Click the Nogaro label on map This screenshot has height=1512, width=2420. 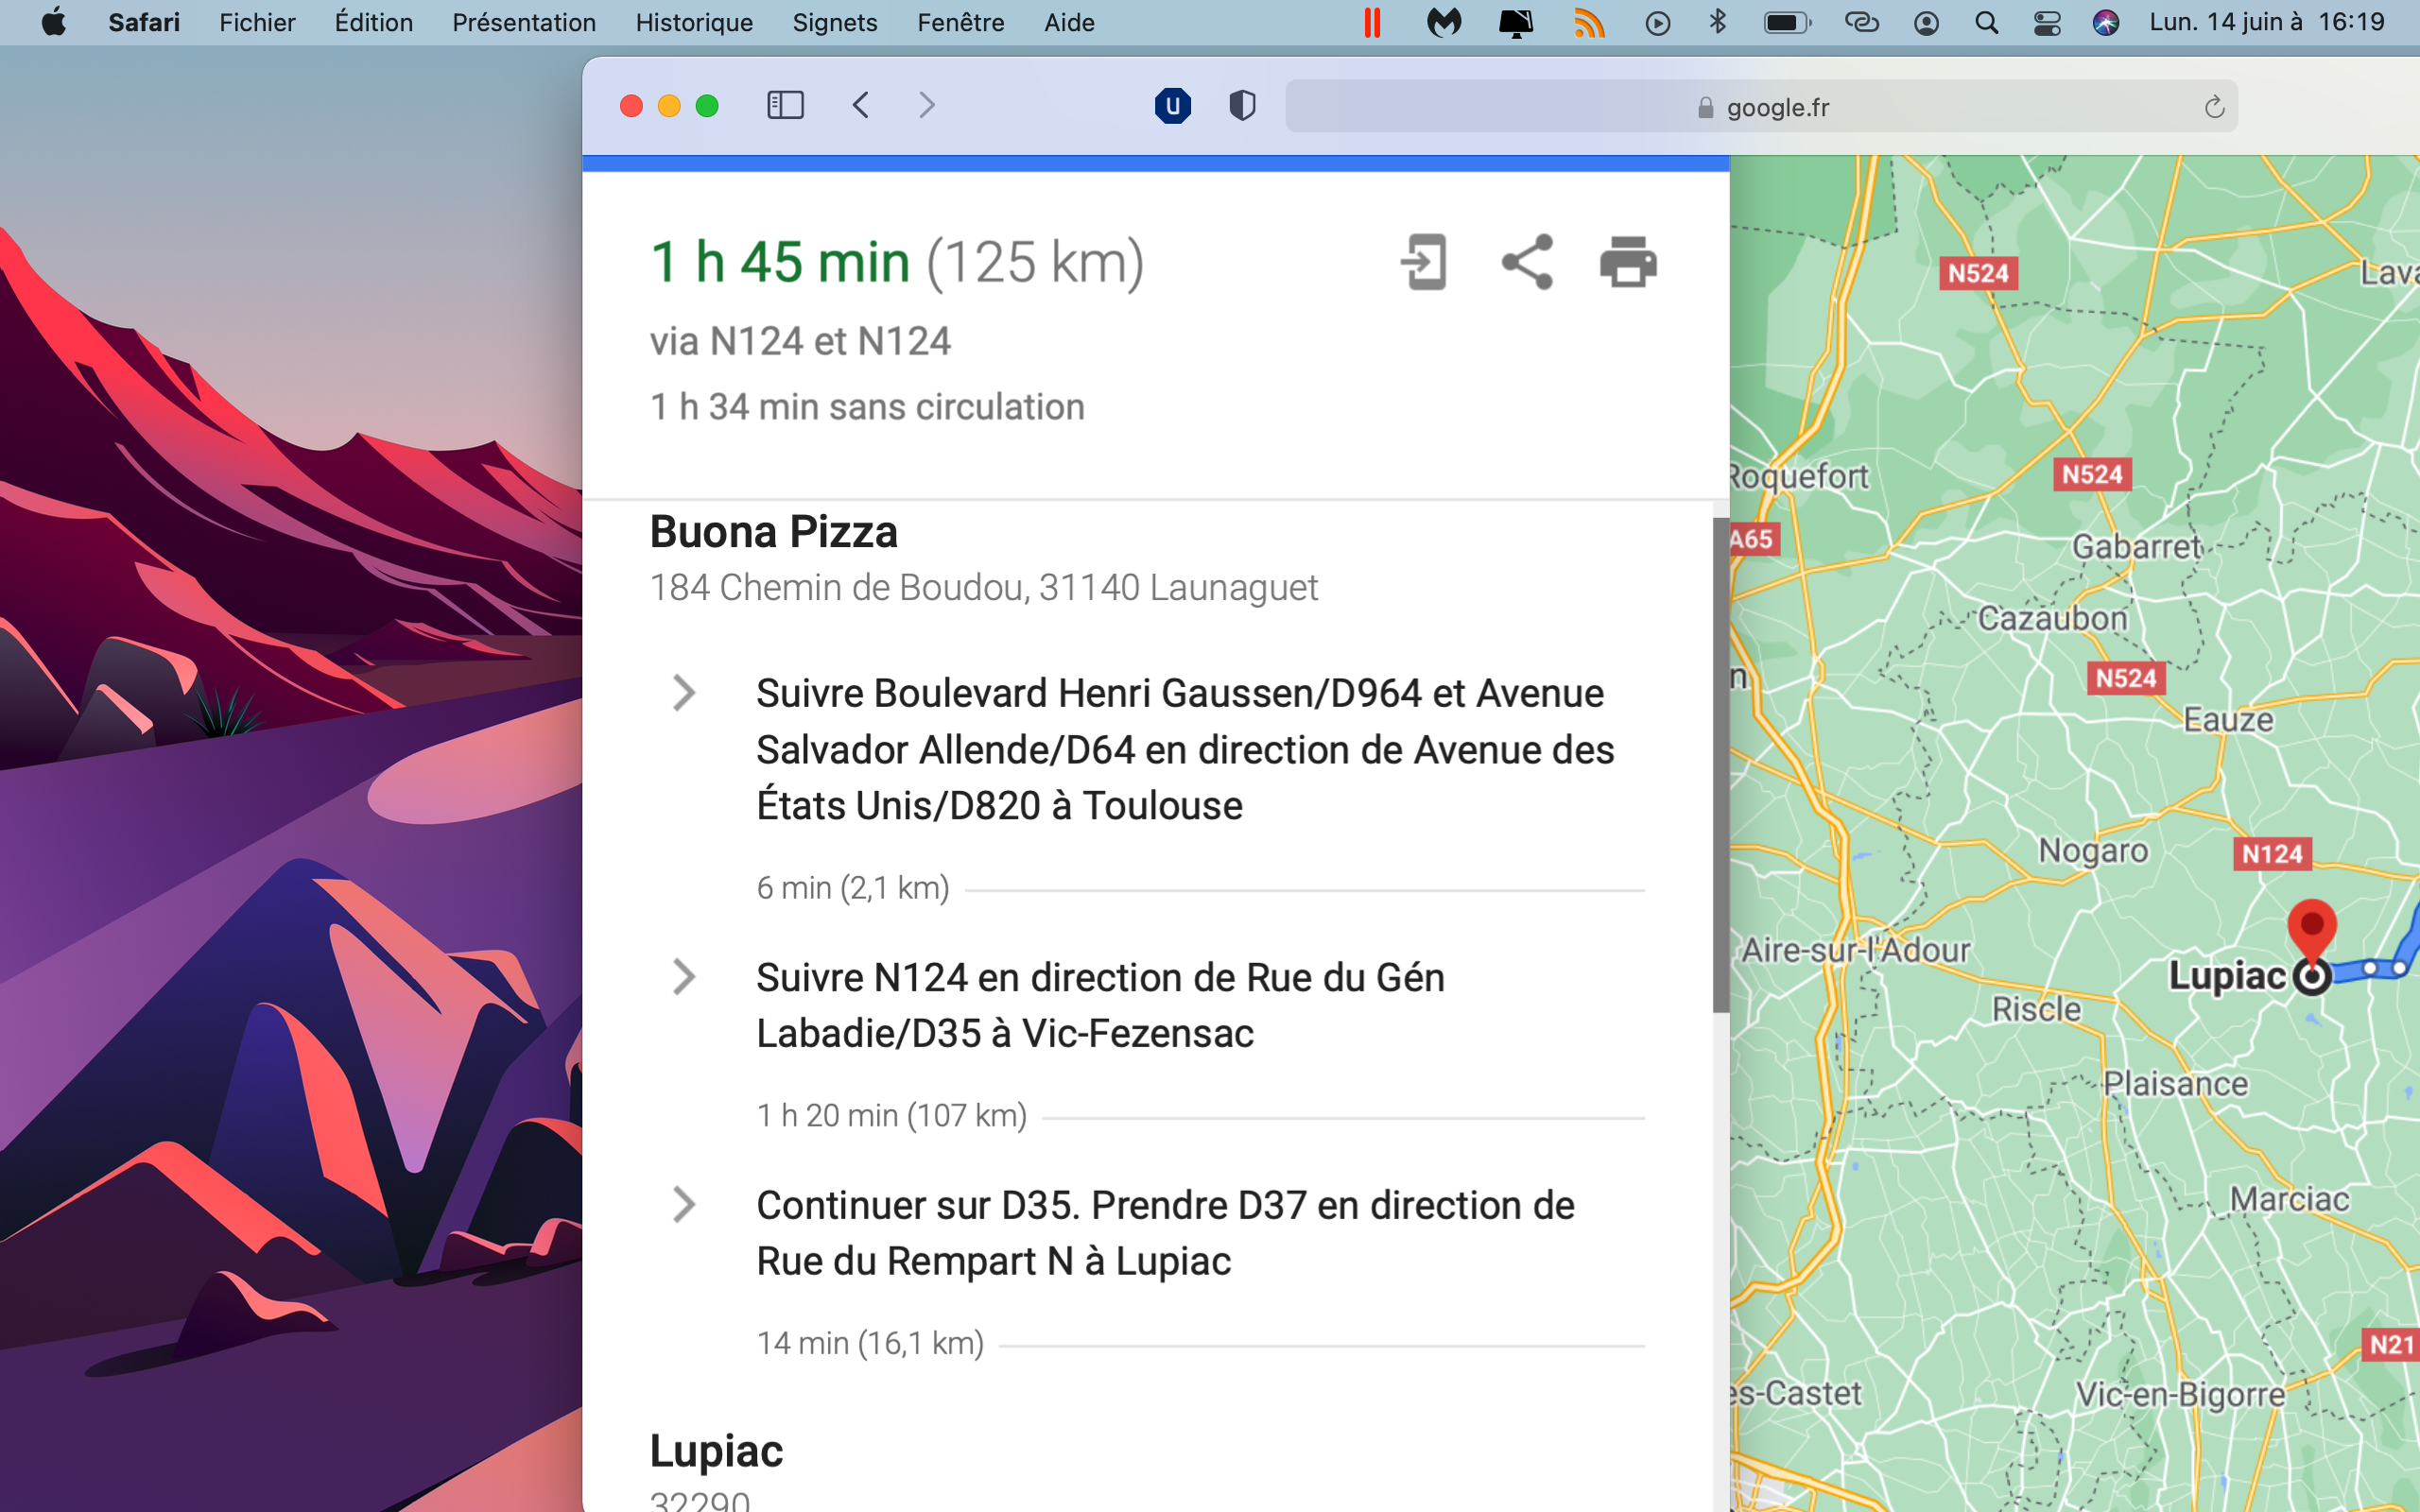[x=2093, y=850]
